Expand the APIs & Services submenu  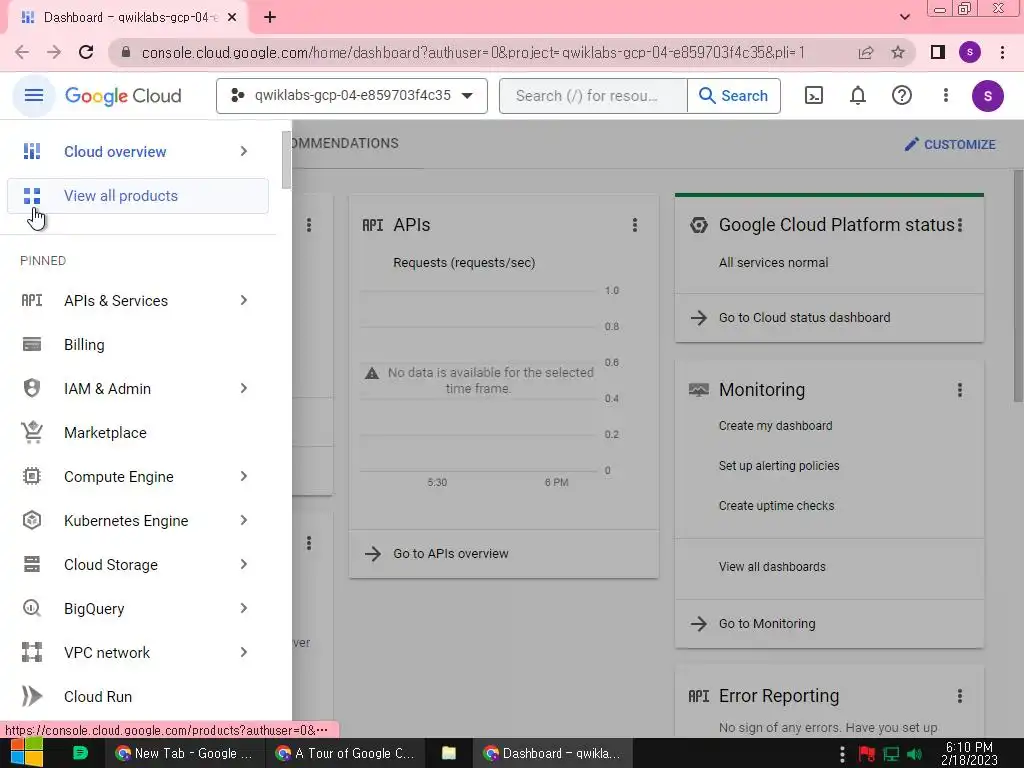pos(244,300)
